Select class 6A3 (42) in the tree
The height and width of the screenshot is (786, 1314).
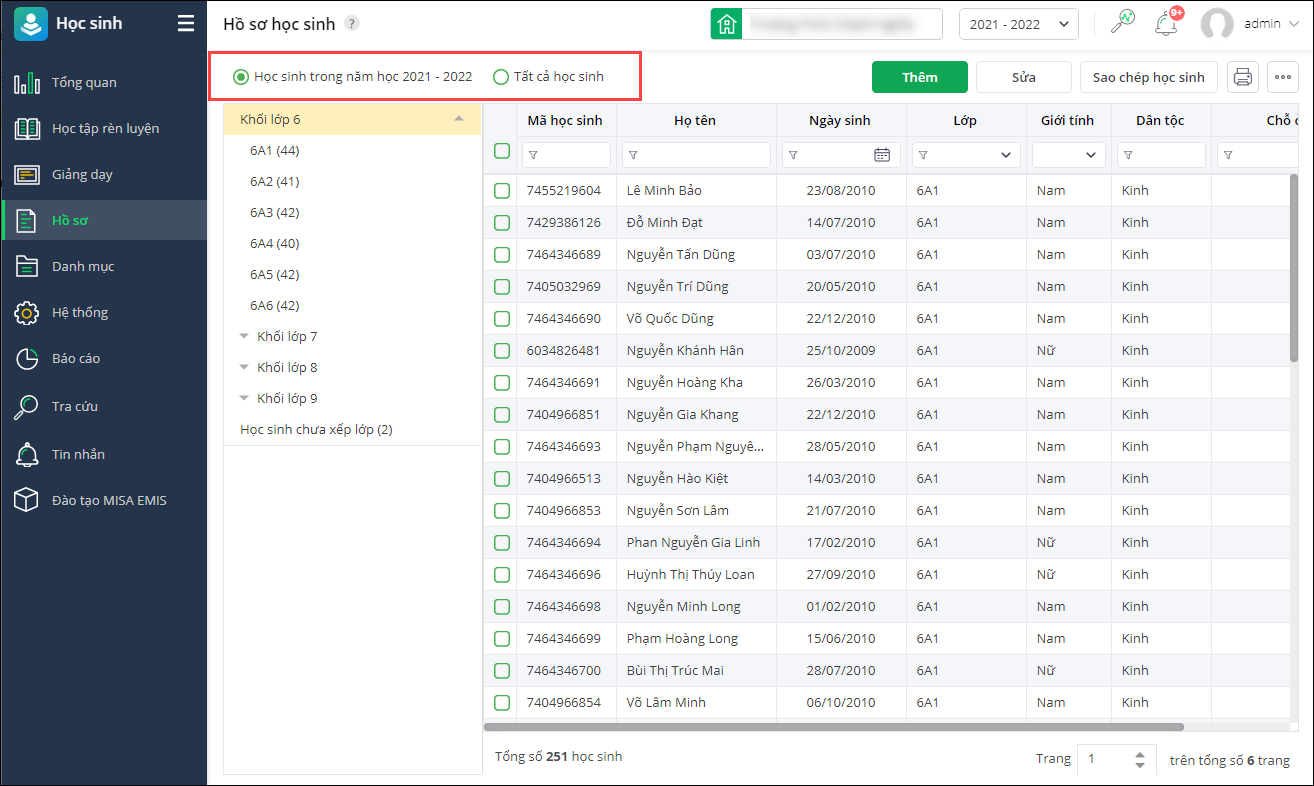(x=275, y=212)
